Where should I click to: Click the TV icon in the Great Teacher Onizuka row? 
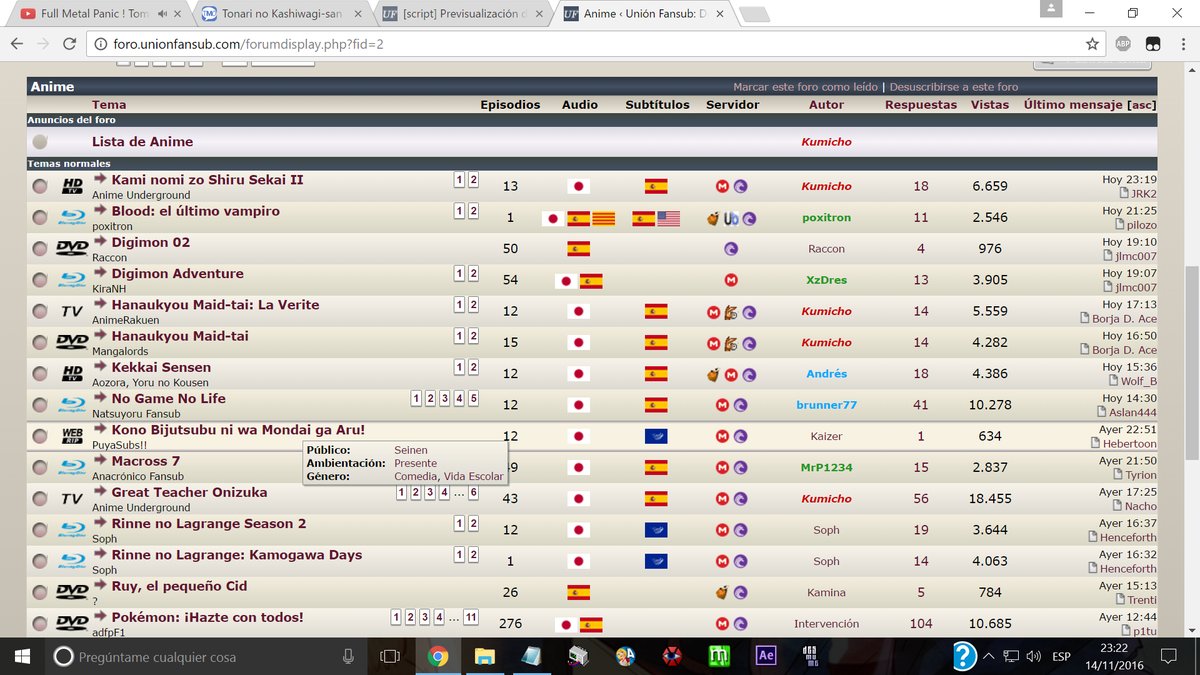[x=72, y=499]
